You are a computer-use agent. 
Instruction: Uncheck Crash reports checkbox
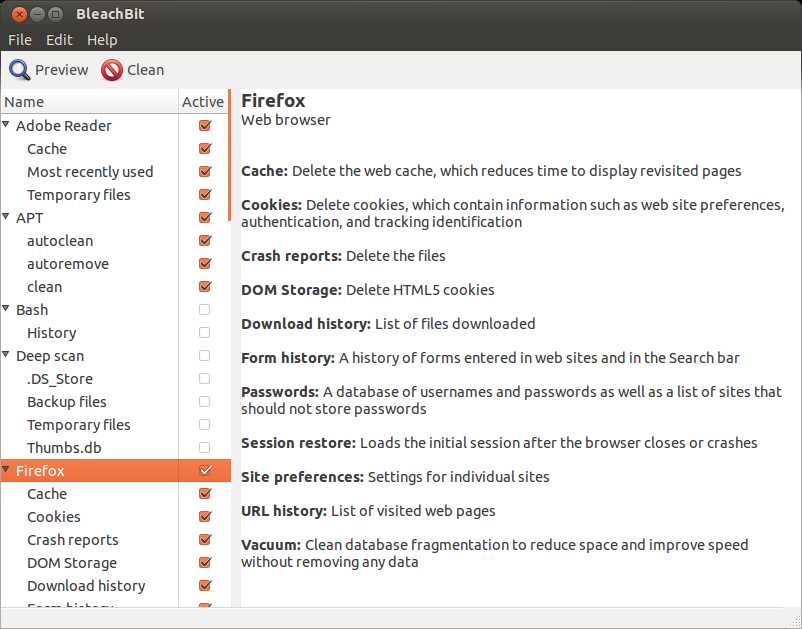pos(205,540)
